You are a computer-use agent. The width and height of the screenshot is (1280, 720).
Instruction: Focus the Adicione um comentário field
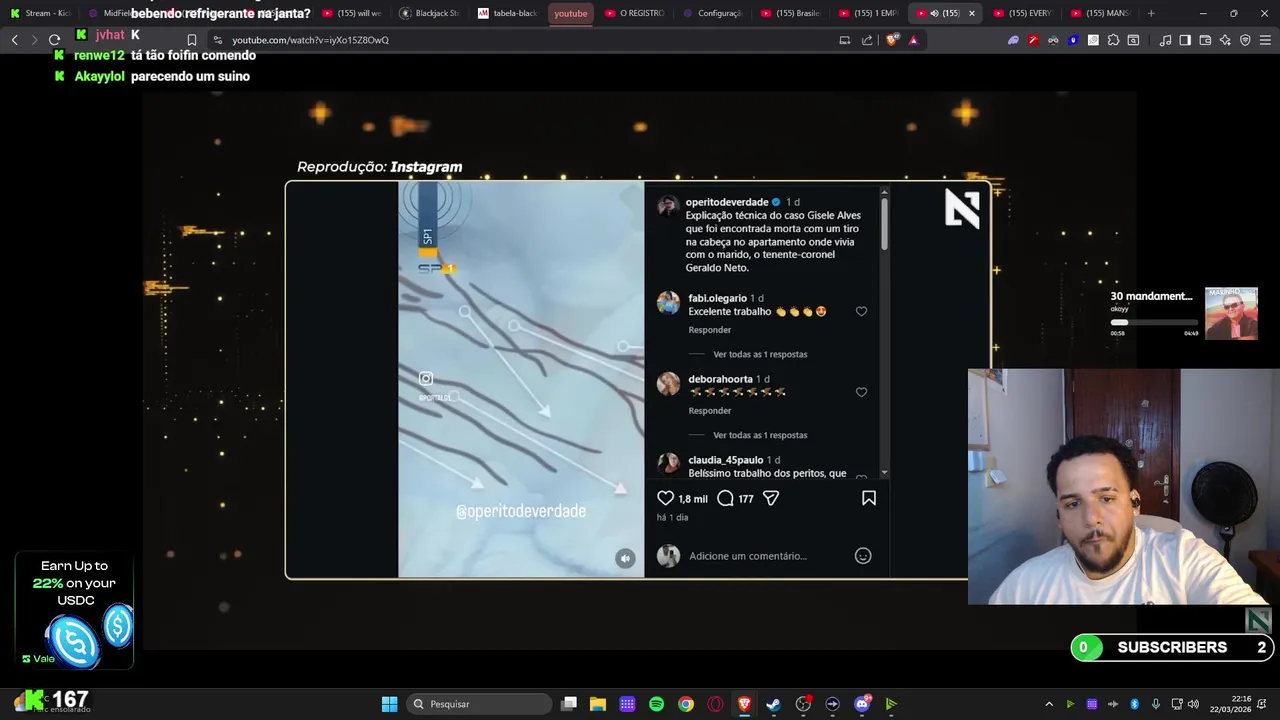(x=748, y=556)
